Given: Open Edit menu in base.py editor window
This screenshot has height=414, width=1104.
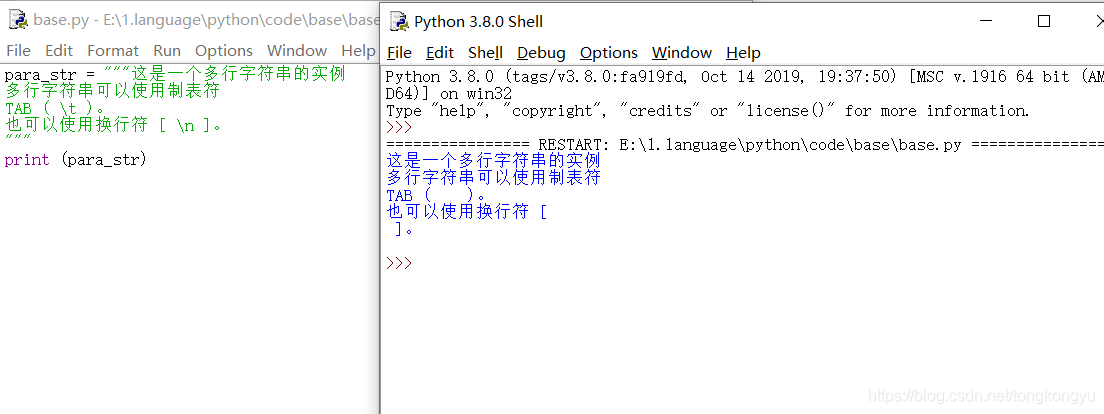Looking at the screenshot, I should tap(59, 51).
